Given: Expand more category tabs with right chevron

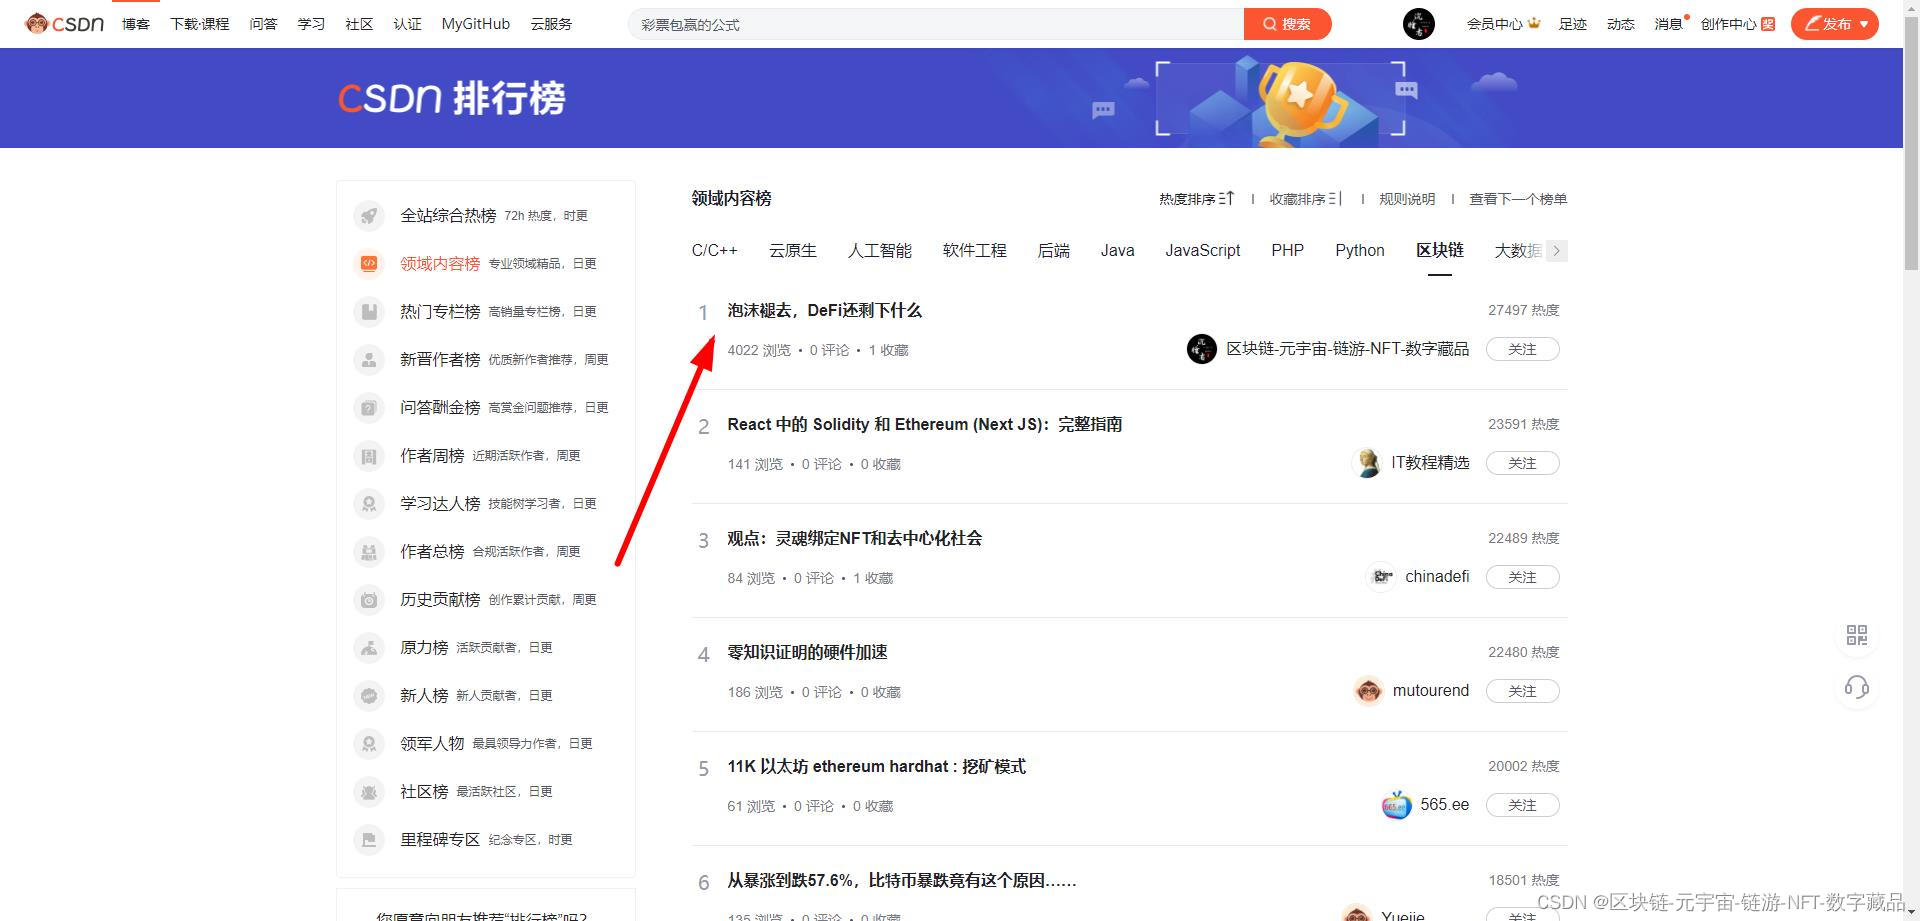Looking at the screenshot, I should (1556, 251).
